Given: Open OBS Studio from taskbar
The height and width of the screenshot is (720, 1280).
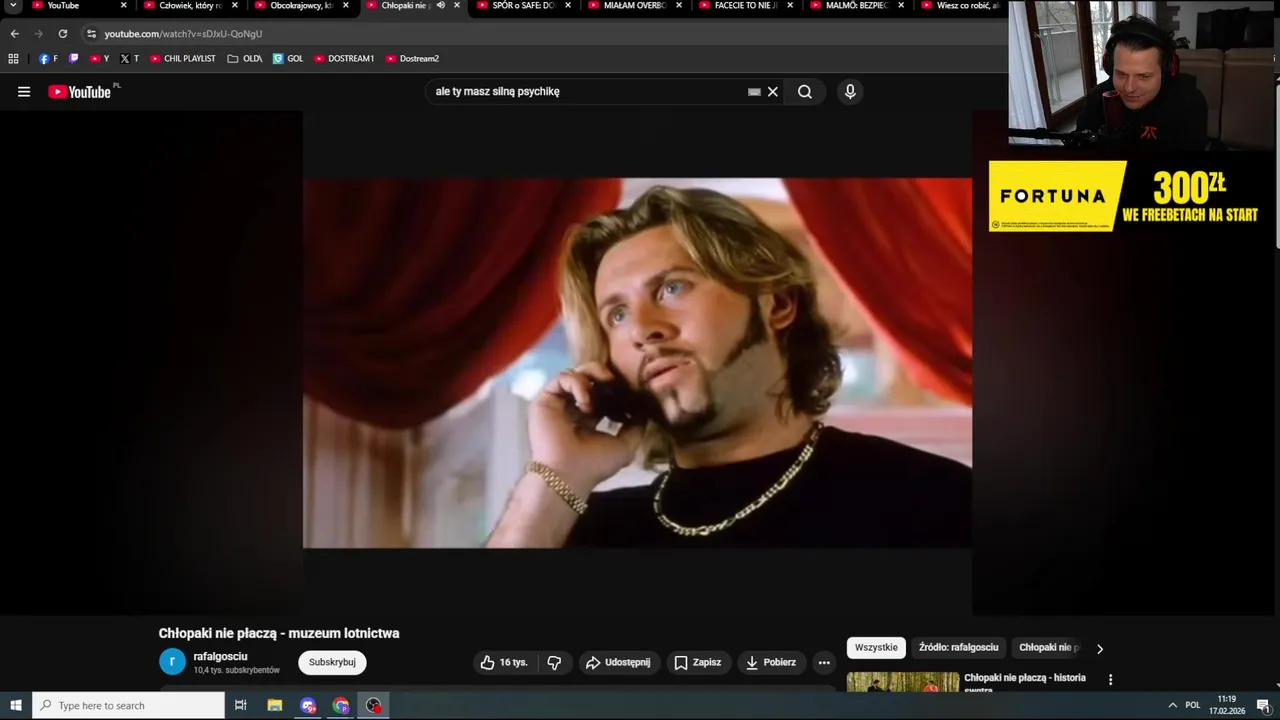Looking at the screenshot, I should pos(373,705).
